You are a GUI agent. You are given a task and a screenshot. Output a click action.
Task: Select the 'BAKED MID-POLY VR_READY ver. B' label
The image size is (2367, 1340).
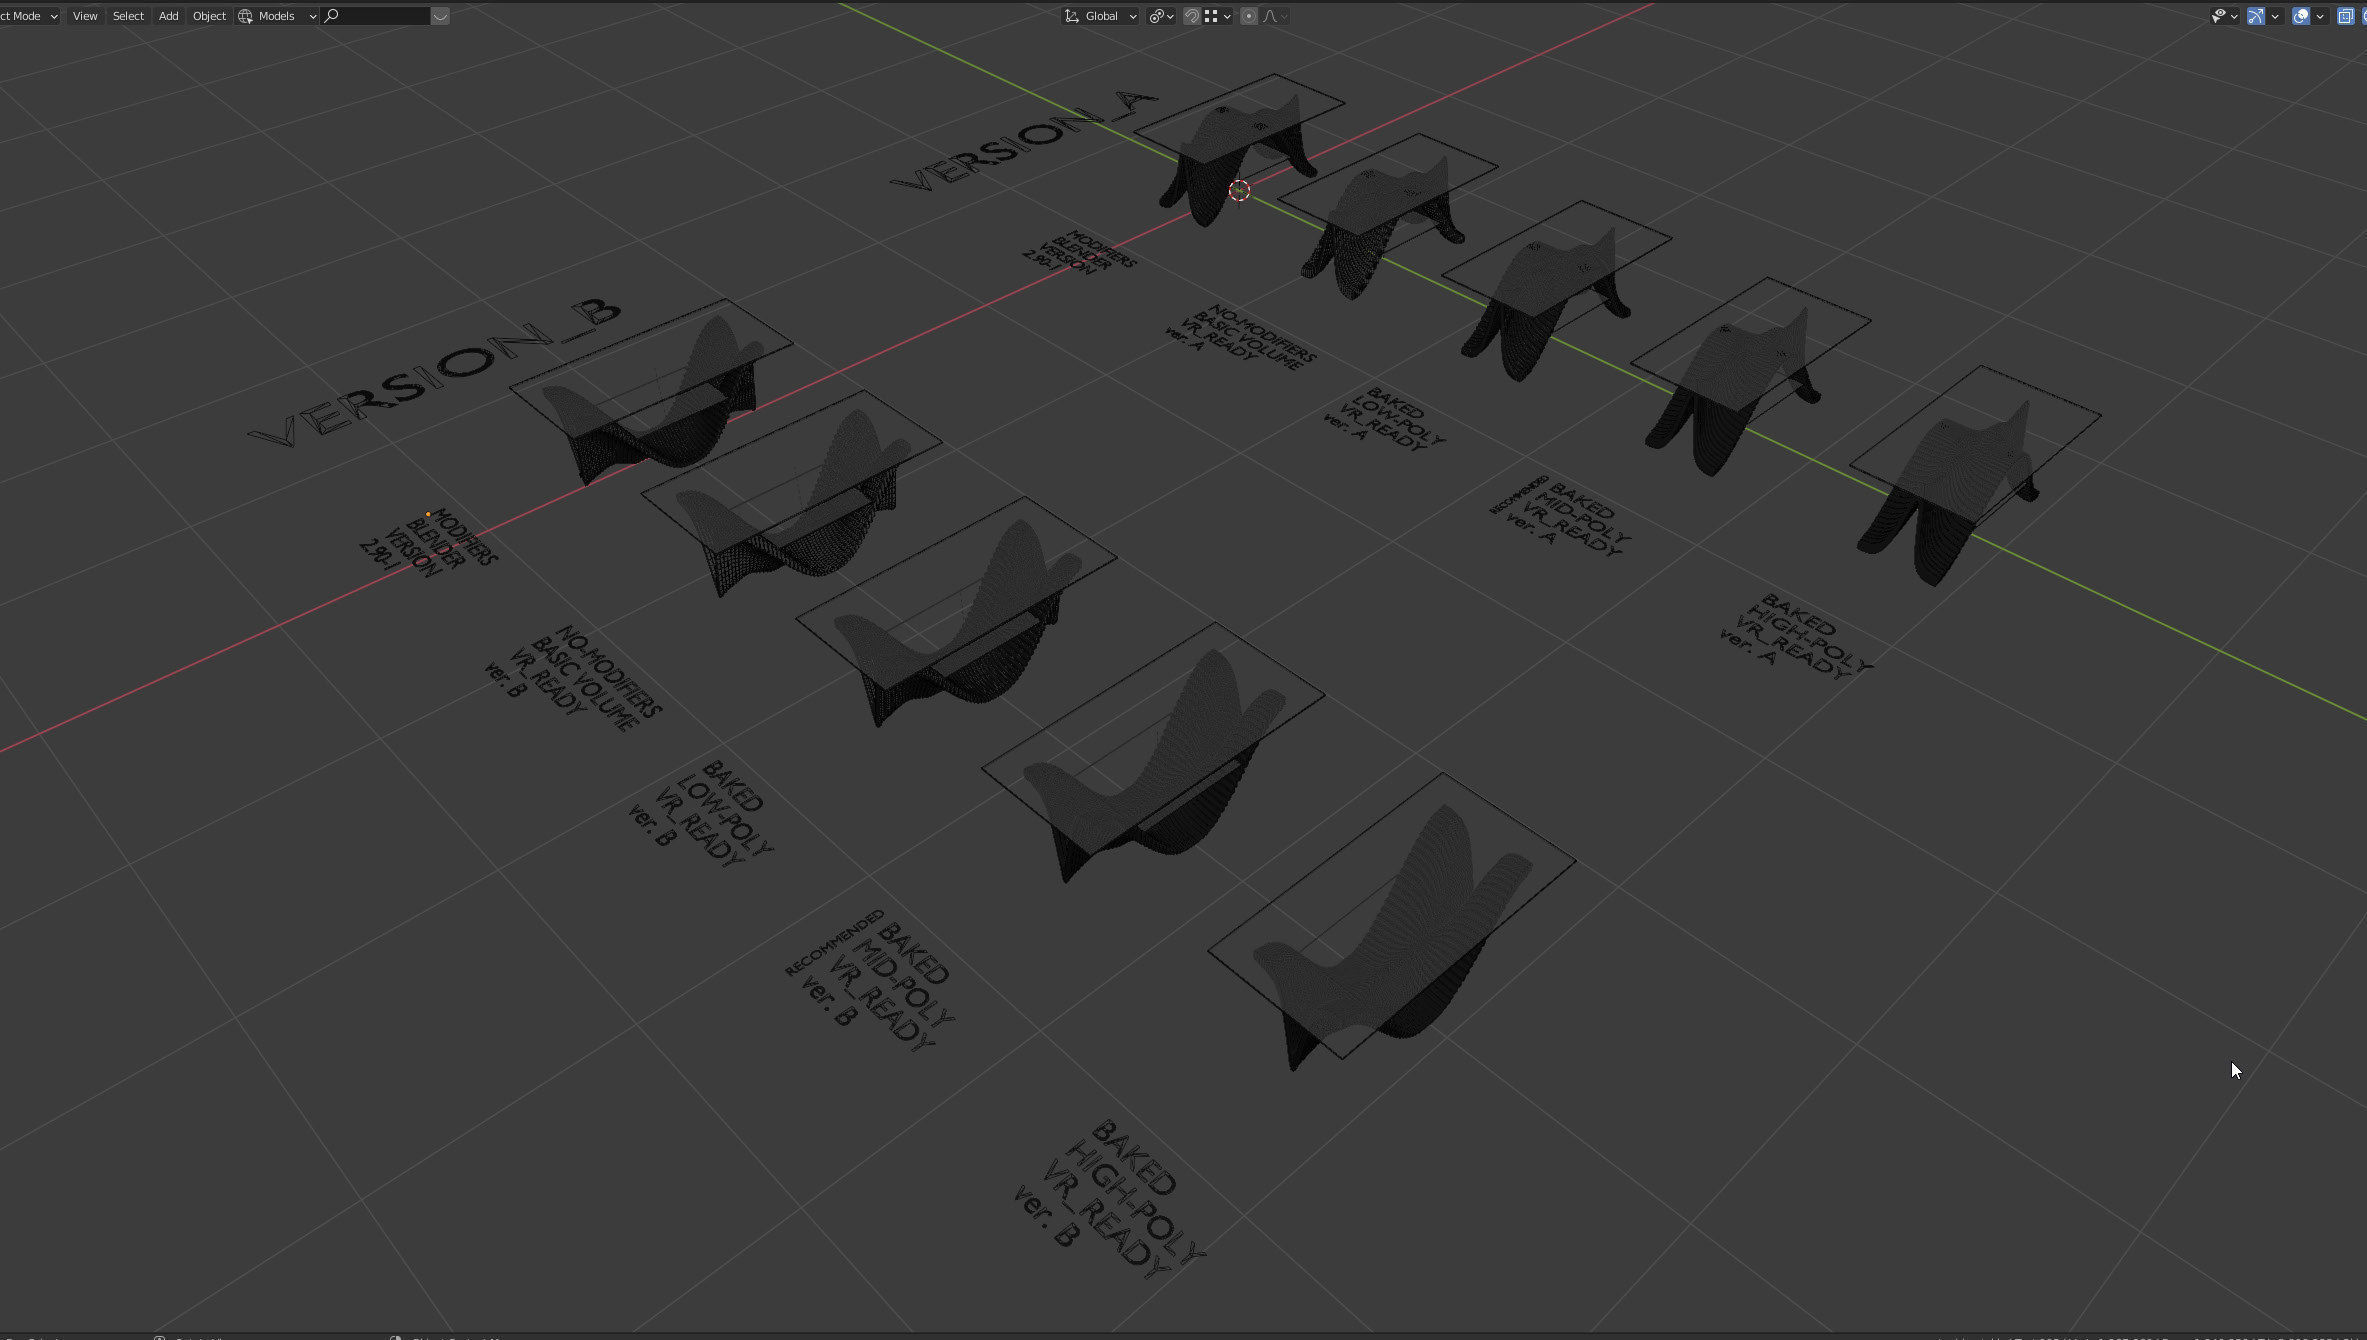[x=869, y=981]
